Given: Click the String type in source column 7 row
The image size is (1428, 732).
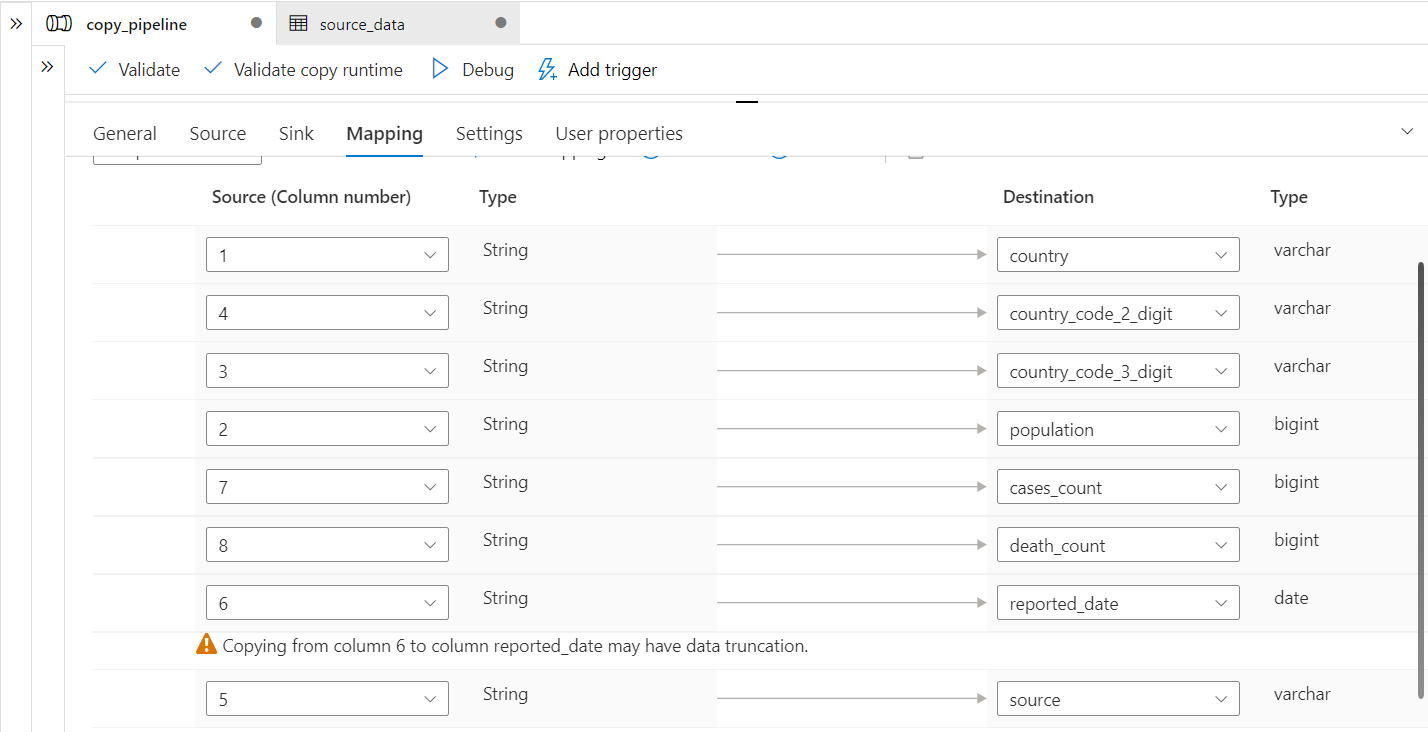Looking at the screenshot, I should (x=505, y=482).
